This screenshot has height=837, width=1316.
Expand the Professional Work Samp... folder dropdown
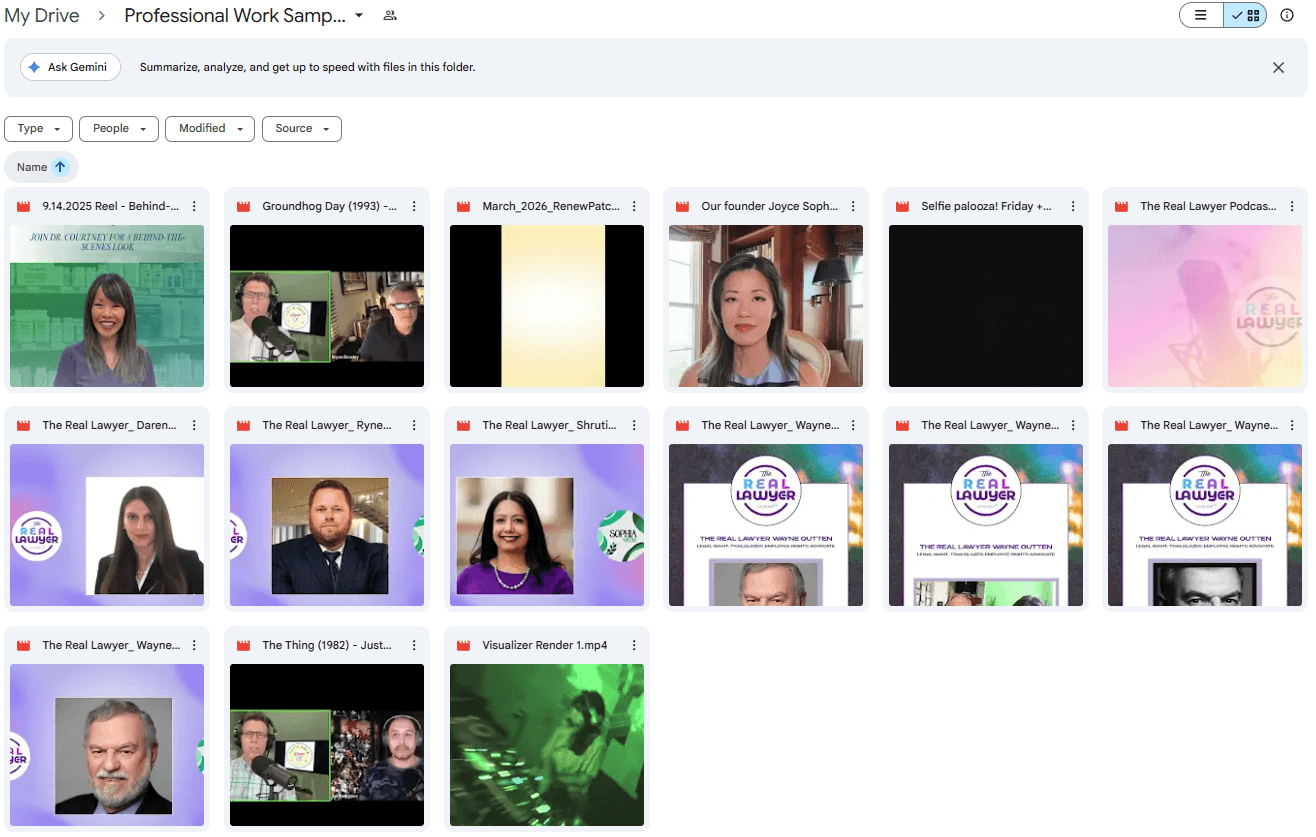[x=359, y=16]
